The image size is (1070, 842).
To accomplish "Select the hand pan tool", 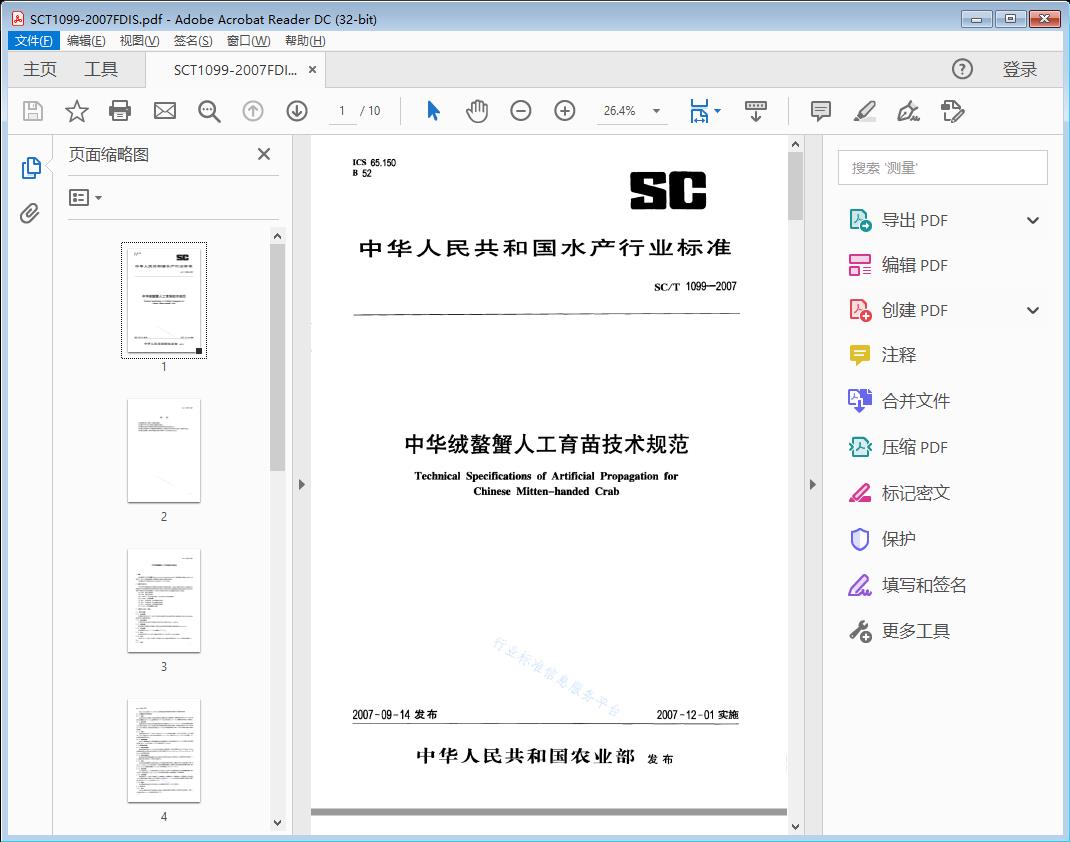I will pyautogui.click(x=477, y=111).
